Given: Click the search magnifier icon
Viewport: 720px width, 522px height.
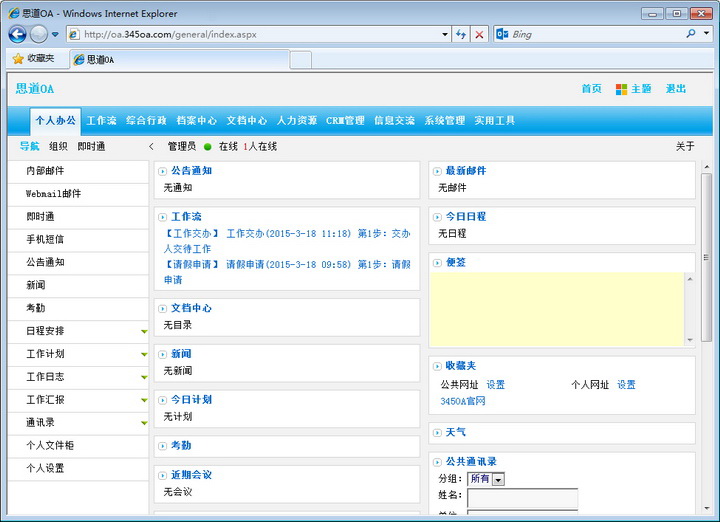Looking at the screenshot, I should pyautogui.click(x=691, y=34).
